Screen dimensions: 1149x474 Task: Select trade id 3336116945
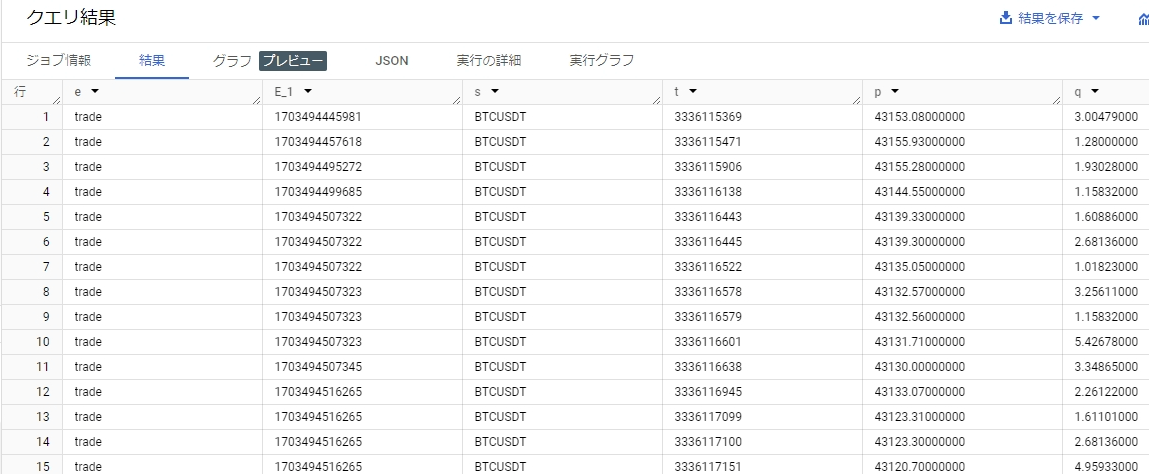(x=708, y=391)
